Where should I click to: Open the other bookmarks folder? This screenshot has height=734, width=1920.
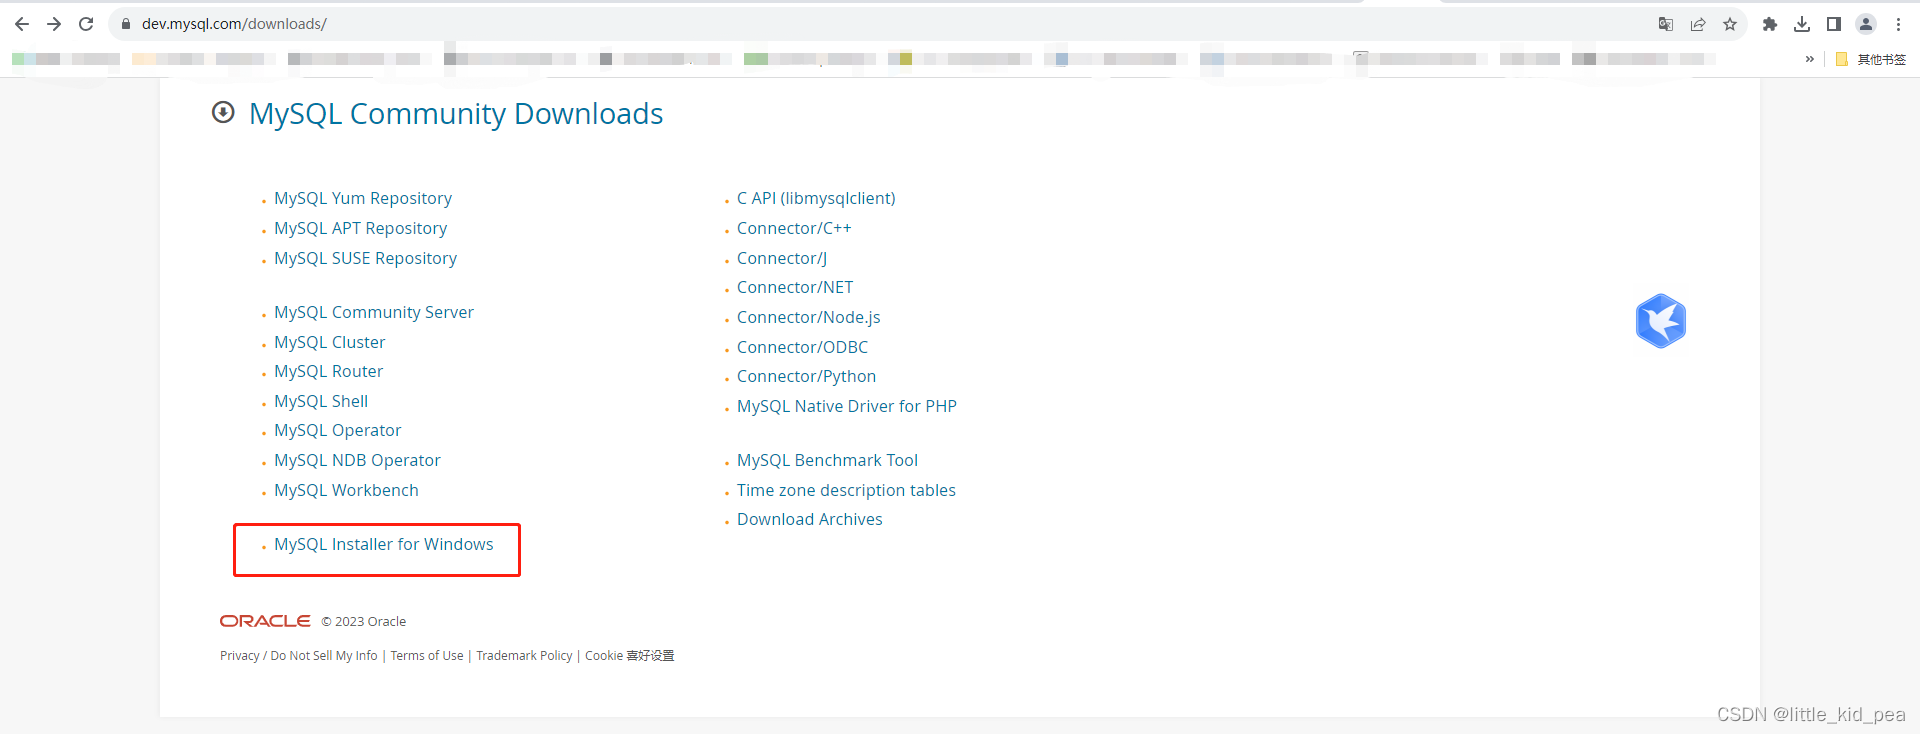(x=1871, y=59)
